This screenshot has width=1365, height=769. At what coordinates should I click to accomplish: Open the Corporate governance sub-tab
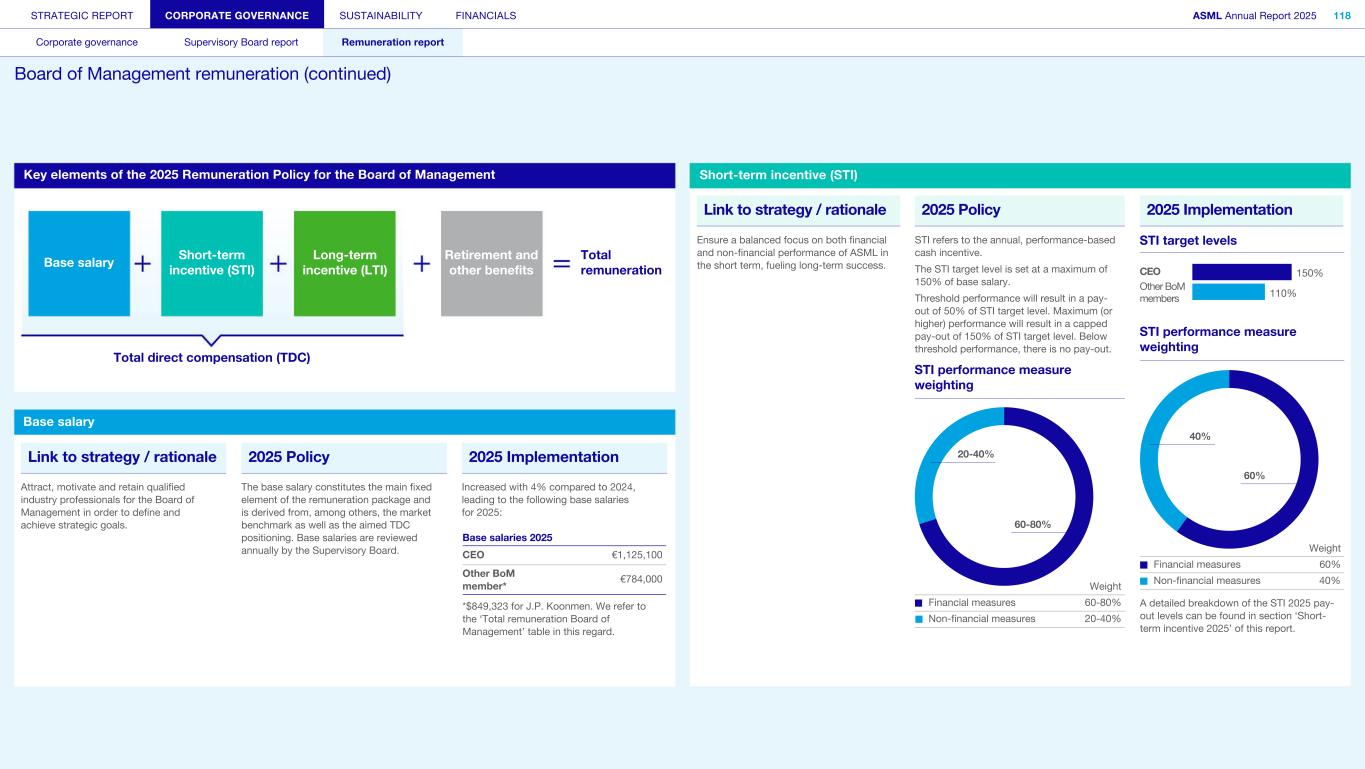point(87,42)
